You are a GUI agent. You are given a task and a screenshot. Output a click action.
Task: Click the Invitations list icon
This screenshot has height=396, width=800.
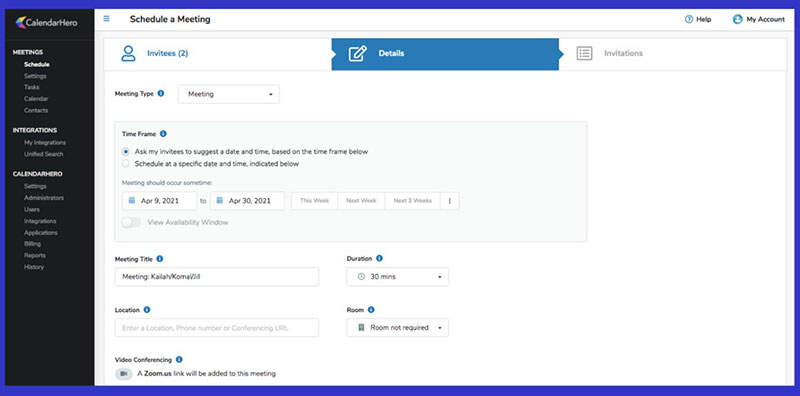(584, 53)
